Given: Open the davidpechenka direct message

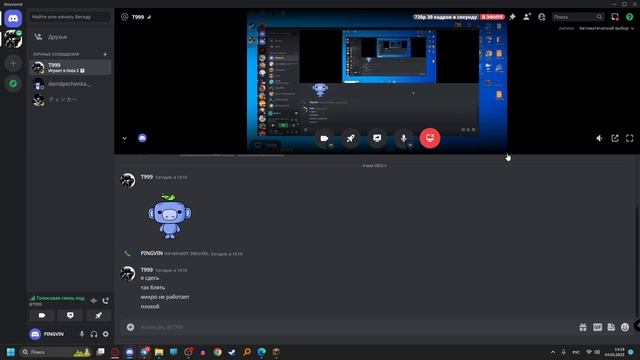Looking at the screenshot, I should click(70, 84).
